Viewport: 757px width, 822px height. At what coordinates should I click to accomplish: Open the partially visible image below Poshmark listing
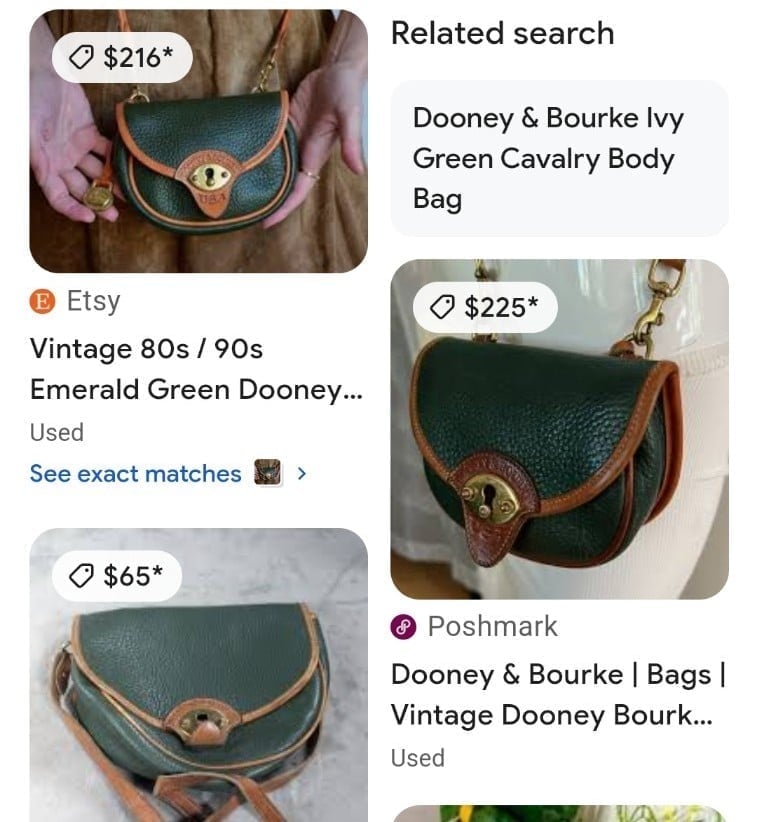[x=559, y=814]
